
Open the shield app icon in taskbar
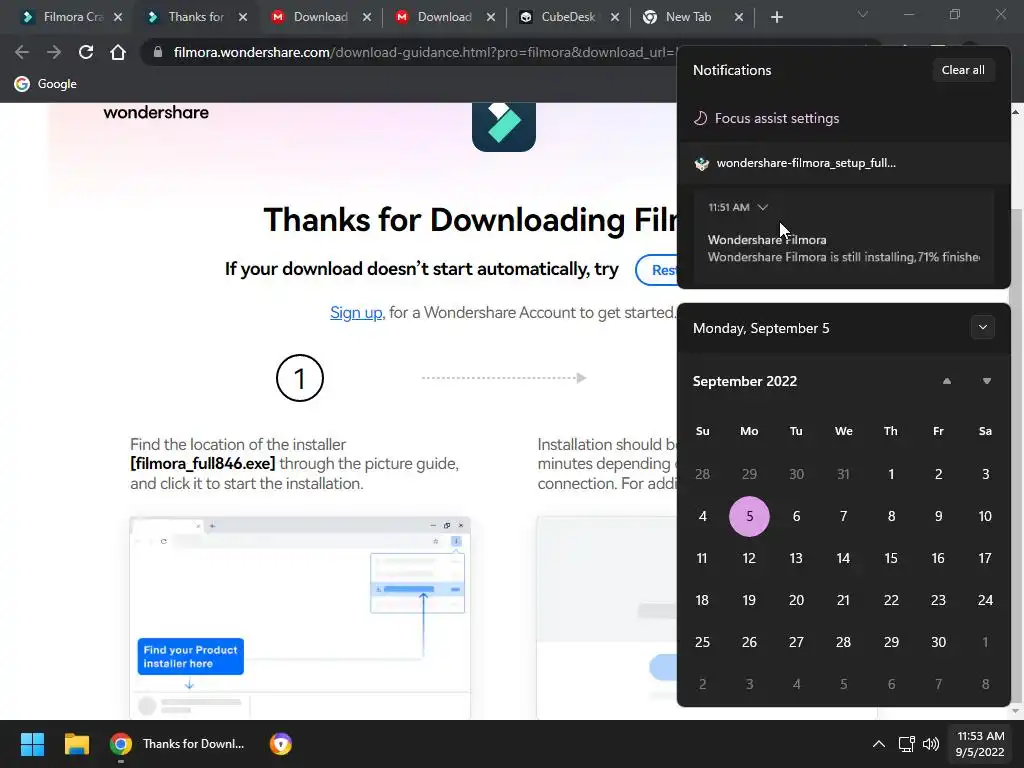[x=281, y=744]
